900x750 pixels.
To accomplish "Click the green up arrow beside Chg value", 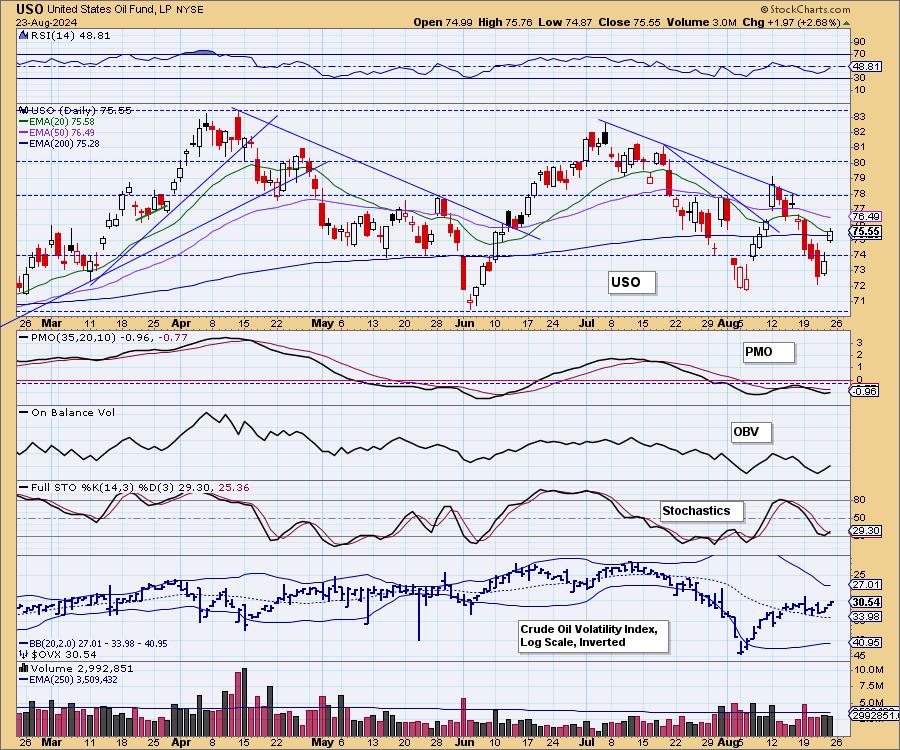I will (x=847, y=23).
